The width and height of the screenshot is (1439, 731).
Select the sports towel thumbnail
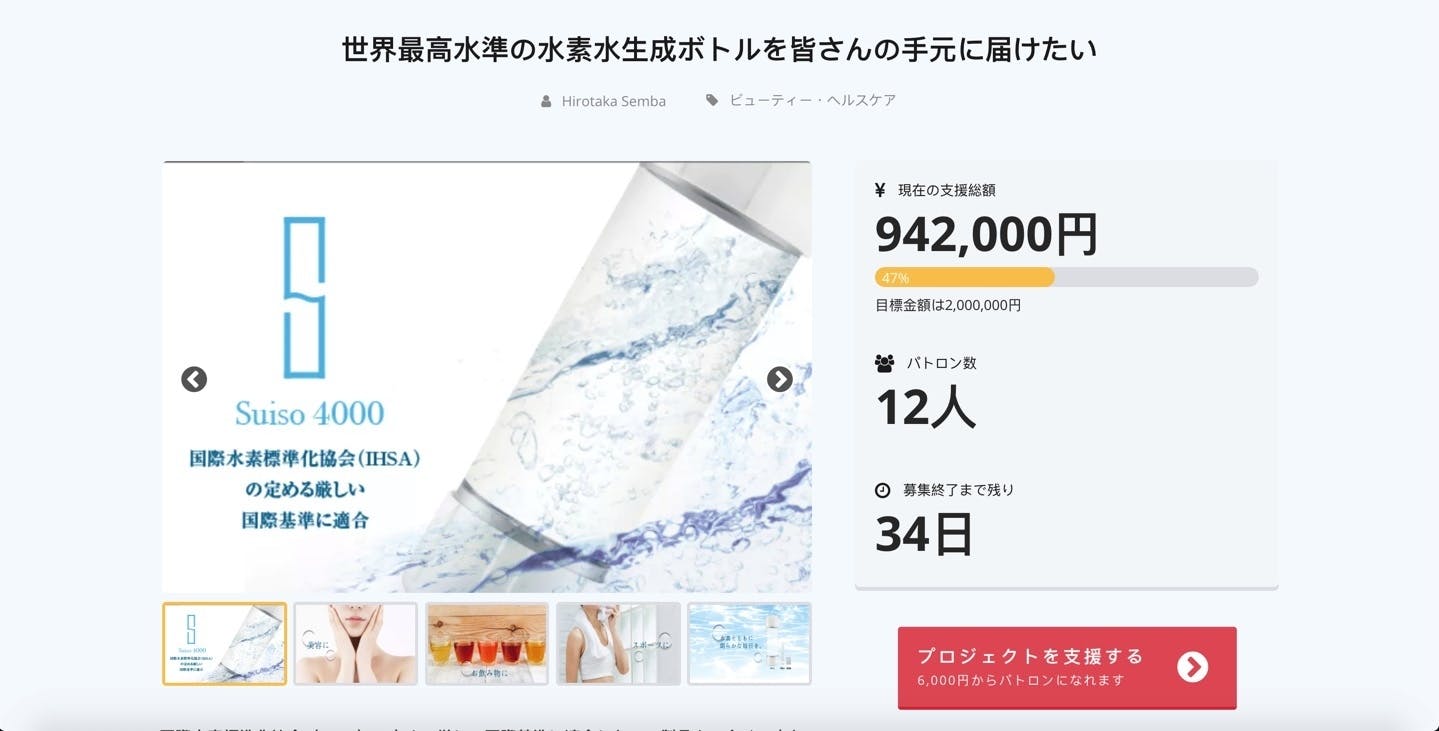(x=618, y=644)
